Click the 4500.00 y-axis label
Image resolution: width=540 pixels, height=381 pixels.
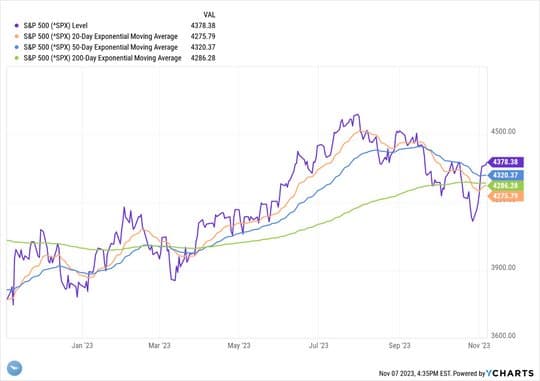click(x=503, y=131)
